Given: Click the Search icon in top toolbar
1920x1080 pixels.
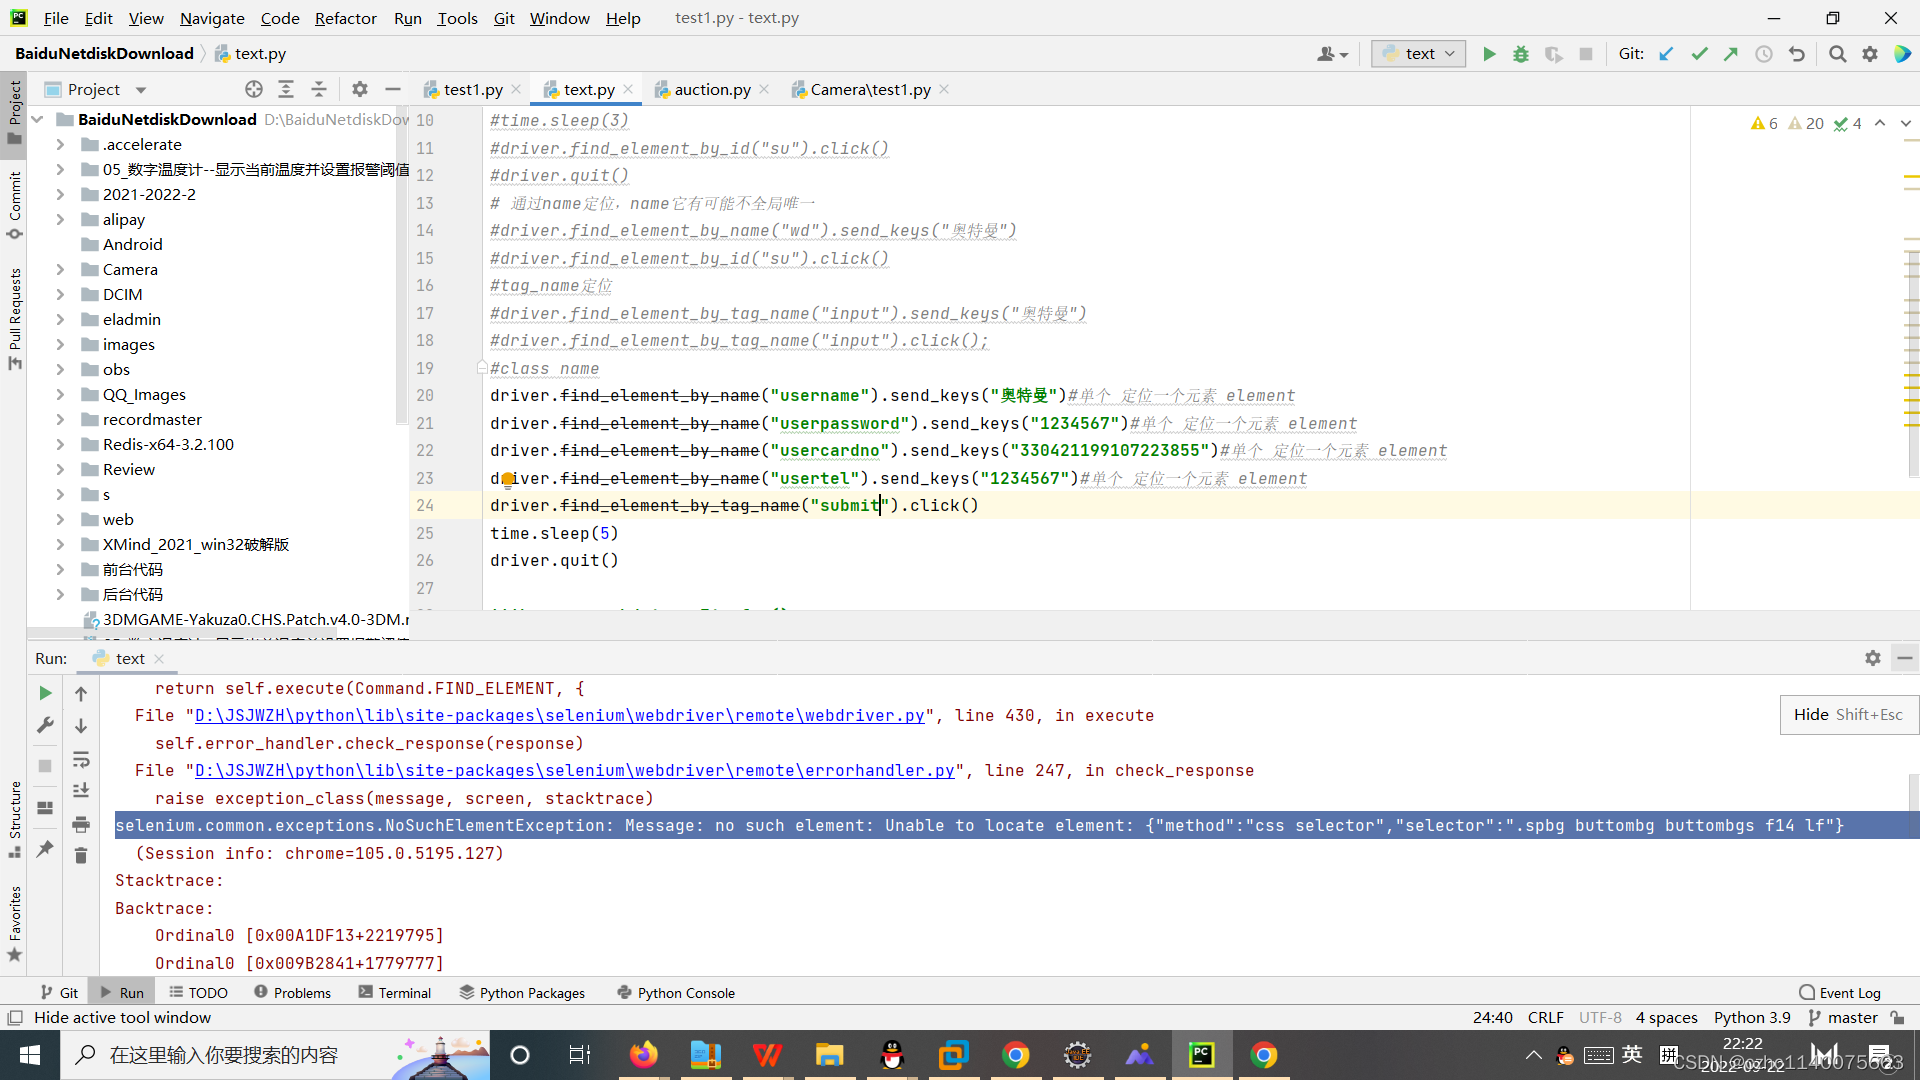Looking at the screenshot, I should coord(1838,54).
